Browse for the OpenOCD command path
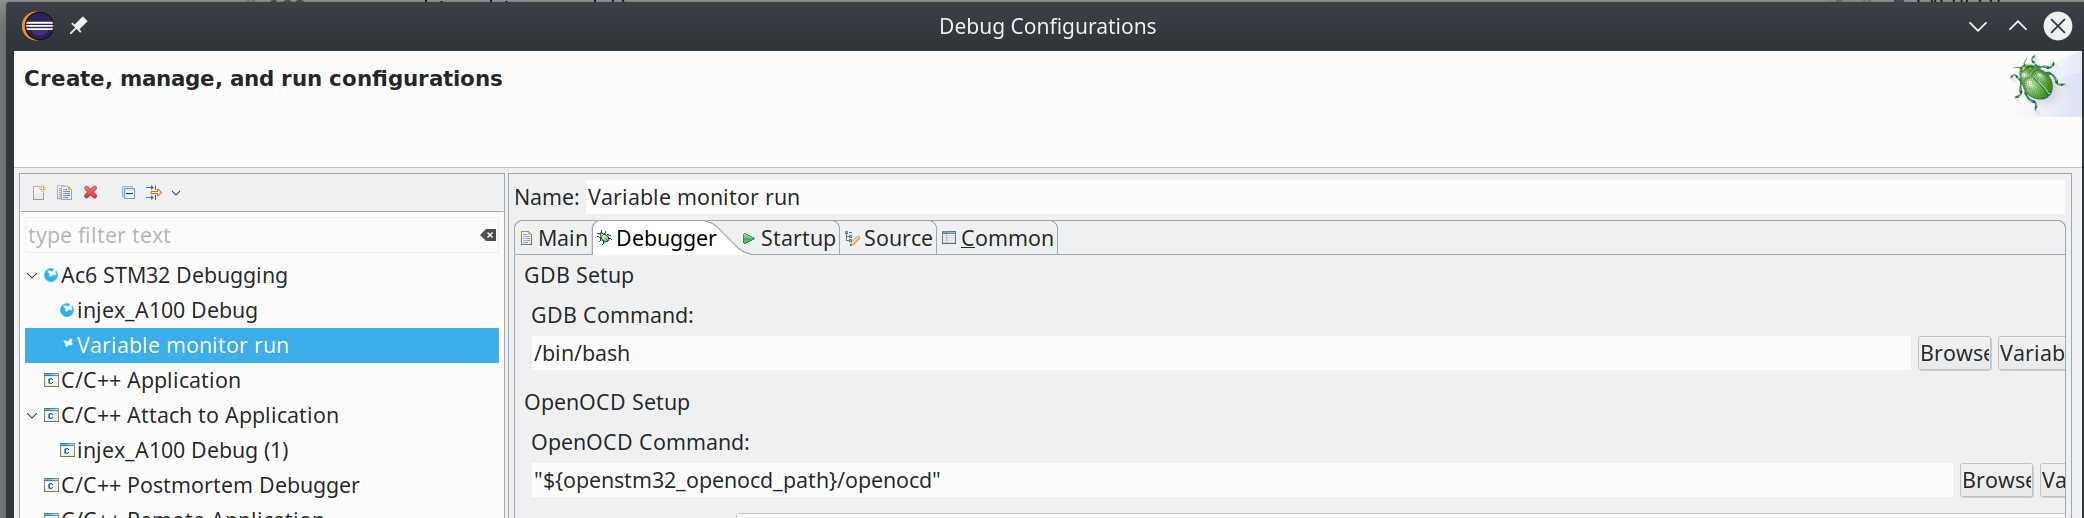 (1996, 481)
